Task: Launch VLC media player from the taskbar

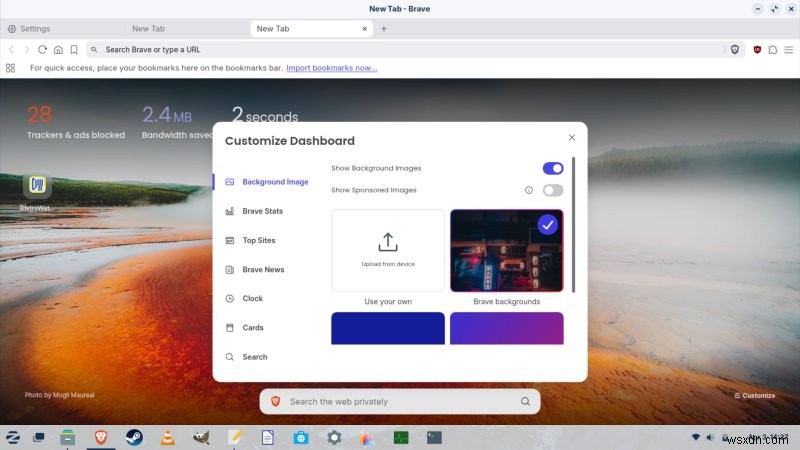Action: click(167, 437)
